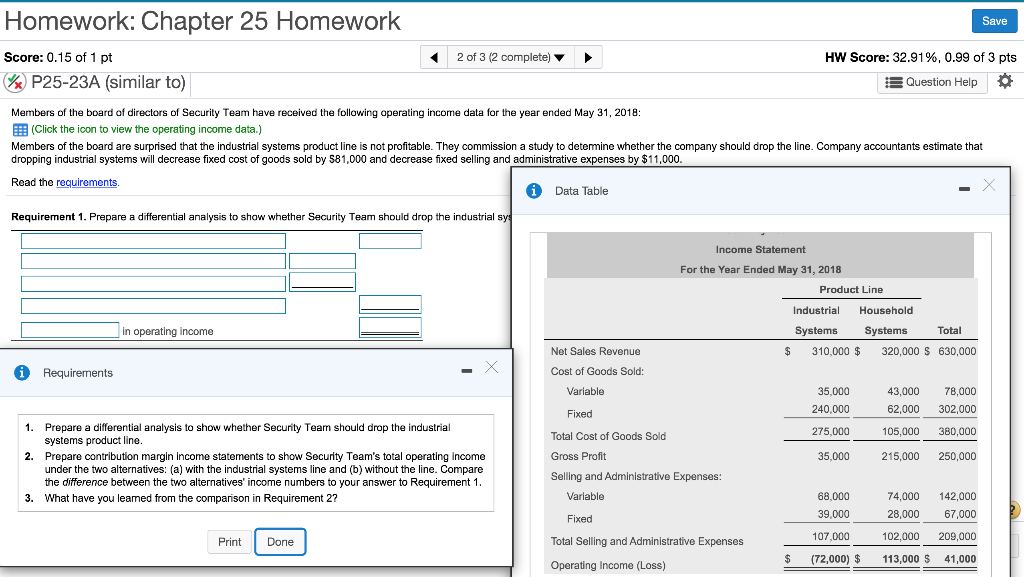Image resolution: width=1024 pixels, height=577 pixels.
Task: Click the first row amount field on right
Action: 391,241
